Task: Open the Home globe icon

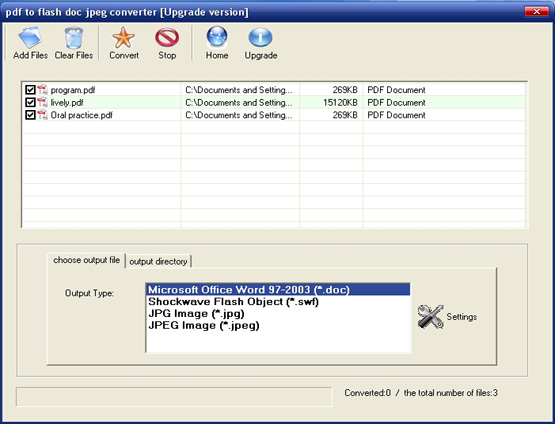Action: (x=217, y=37)
